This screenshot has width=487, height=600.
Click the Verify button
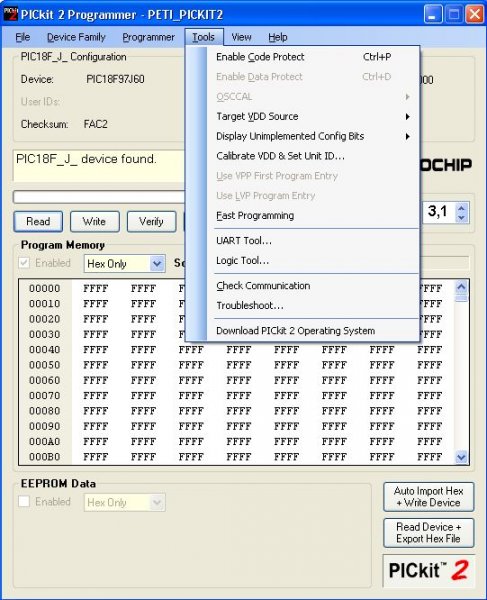click(x=151, y=222)
